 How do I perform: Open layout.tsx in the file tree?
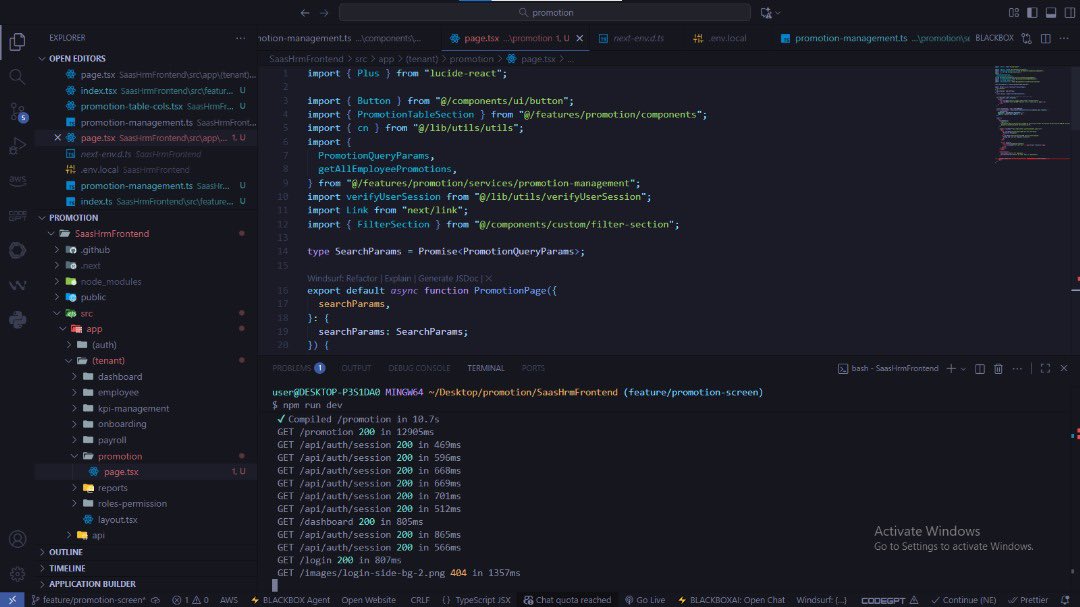[x=117, y=519]
